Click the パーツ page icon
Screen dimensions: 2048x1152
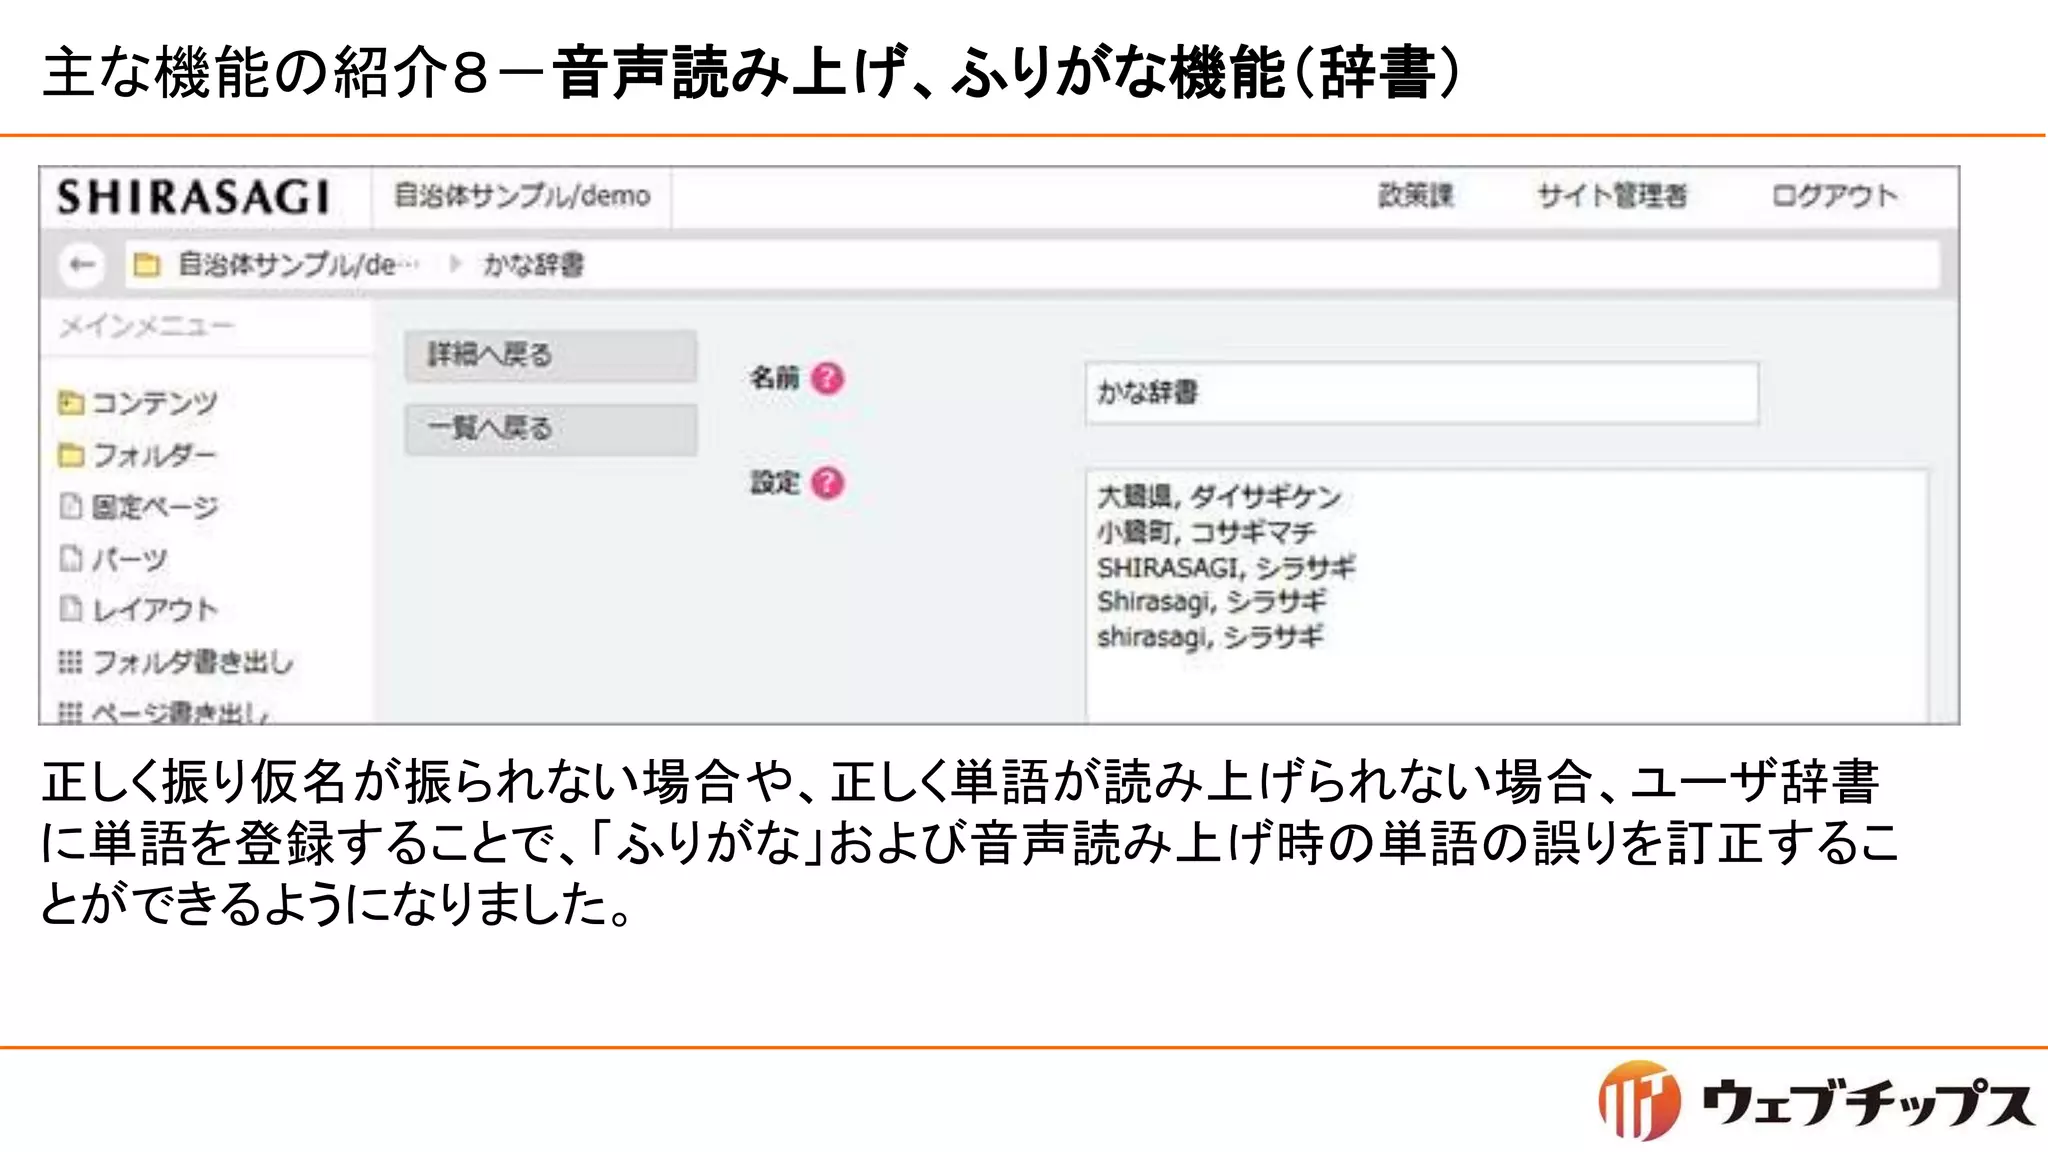[70, 558]
